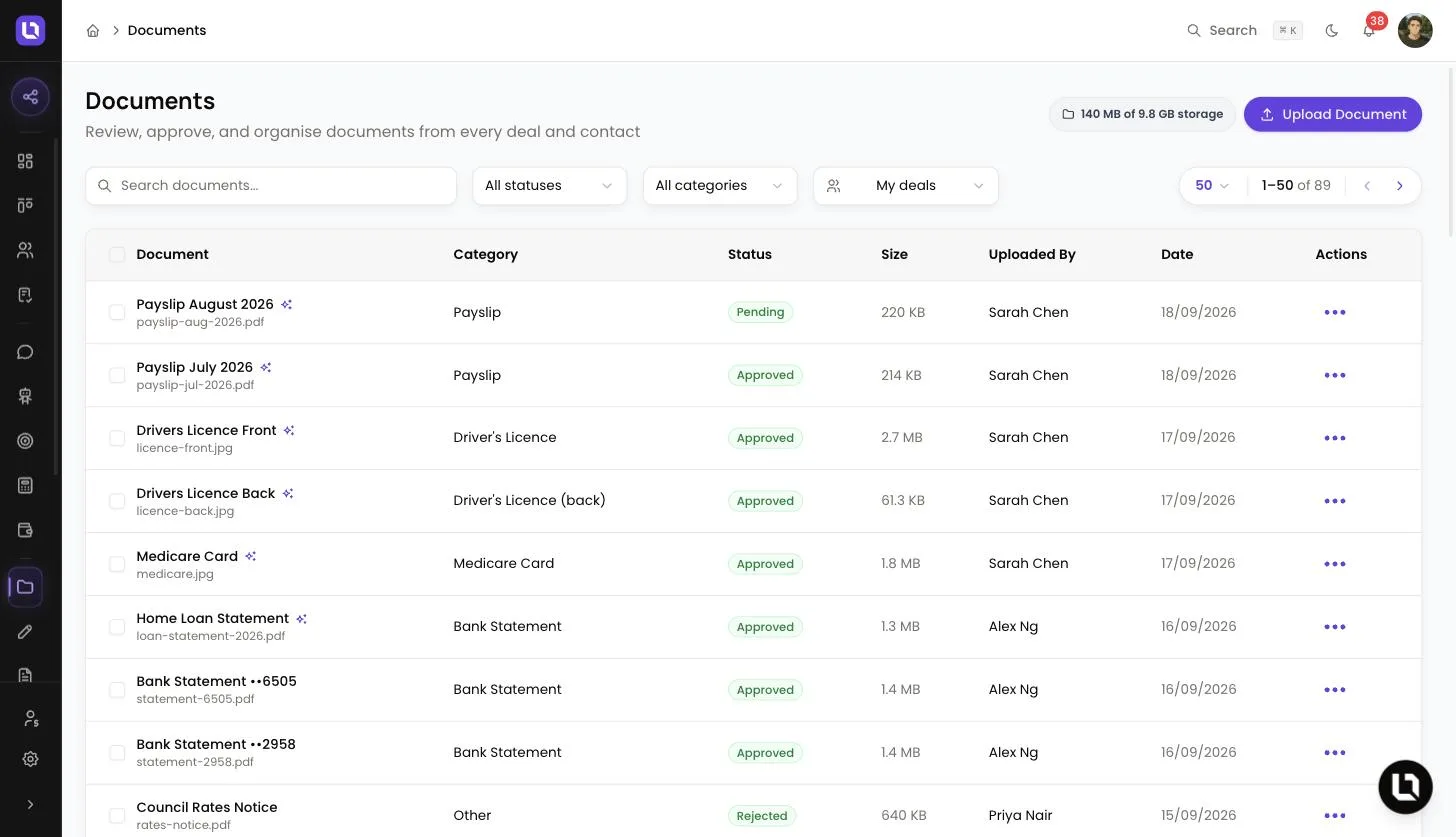Screen dimensions: 1456x837
Task: Click the Uploaded By column header
Action: coord(1032,255)
